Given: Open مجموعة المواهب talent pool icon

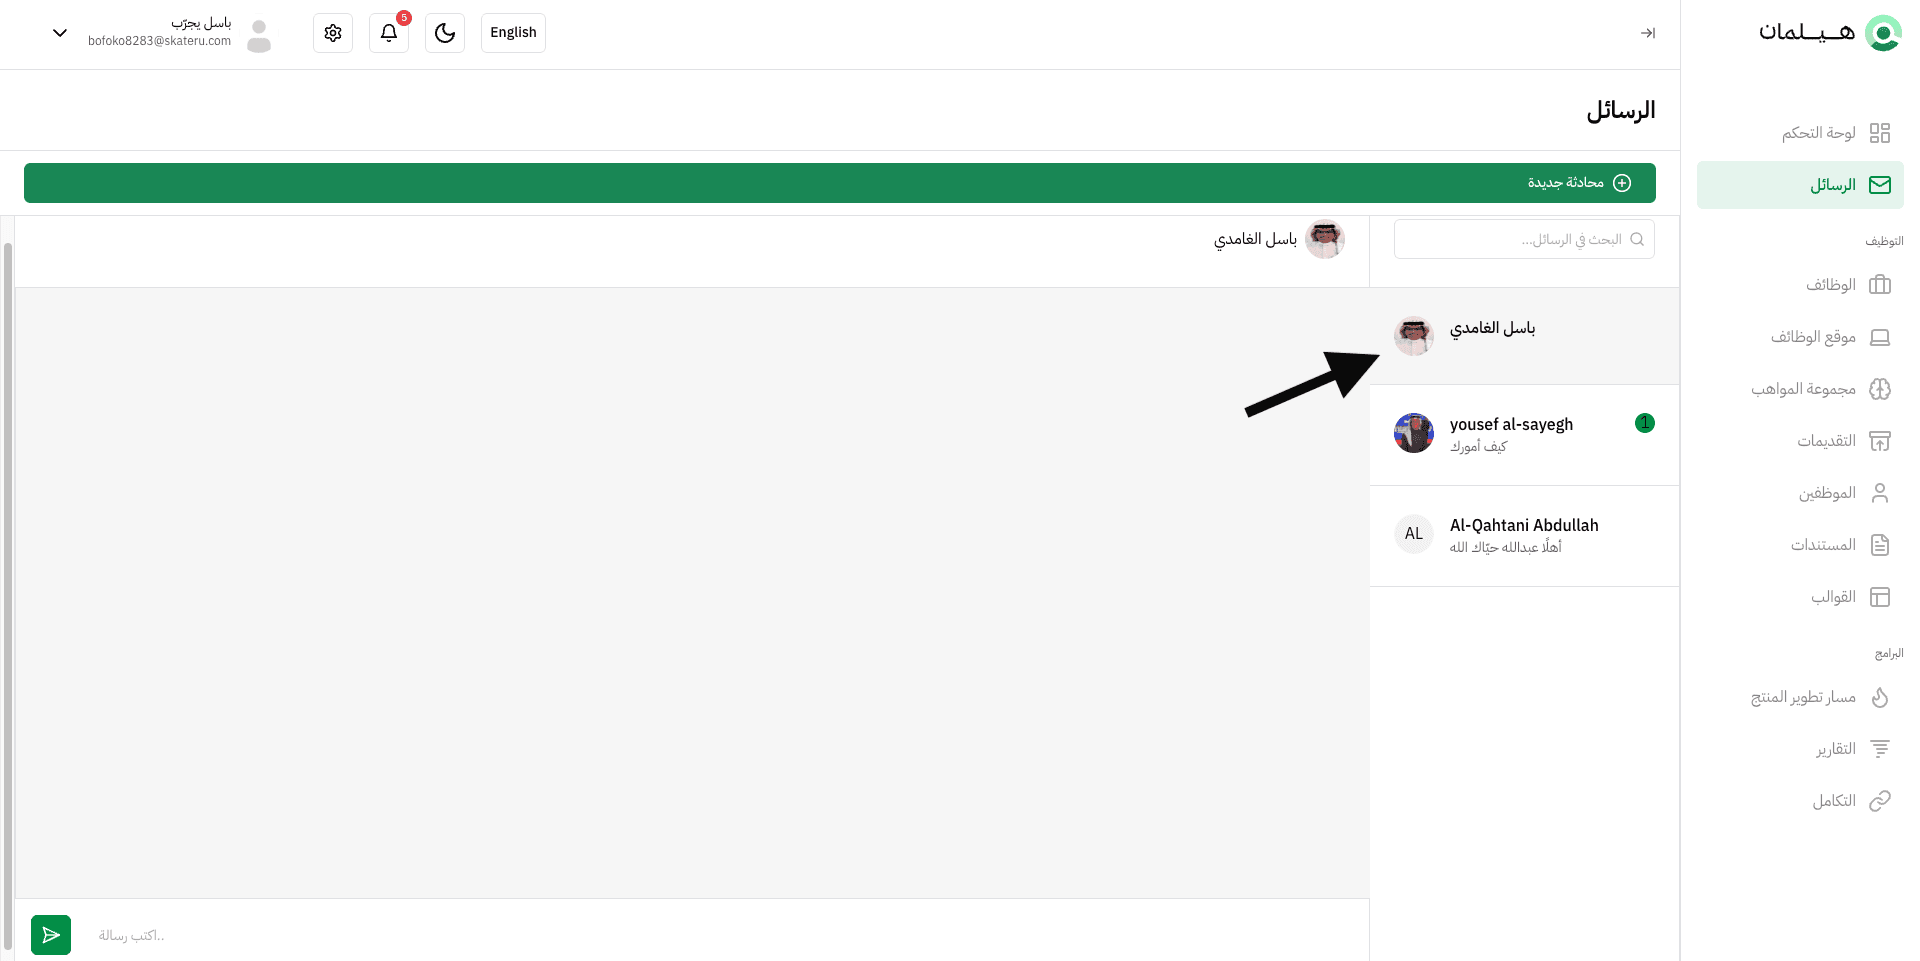Looking at the screenshot, I should (1880, 389).
